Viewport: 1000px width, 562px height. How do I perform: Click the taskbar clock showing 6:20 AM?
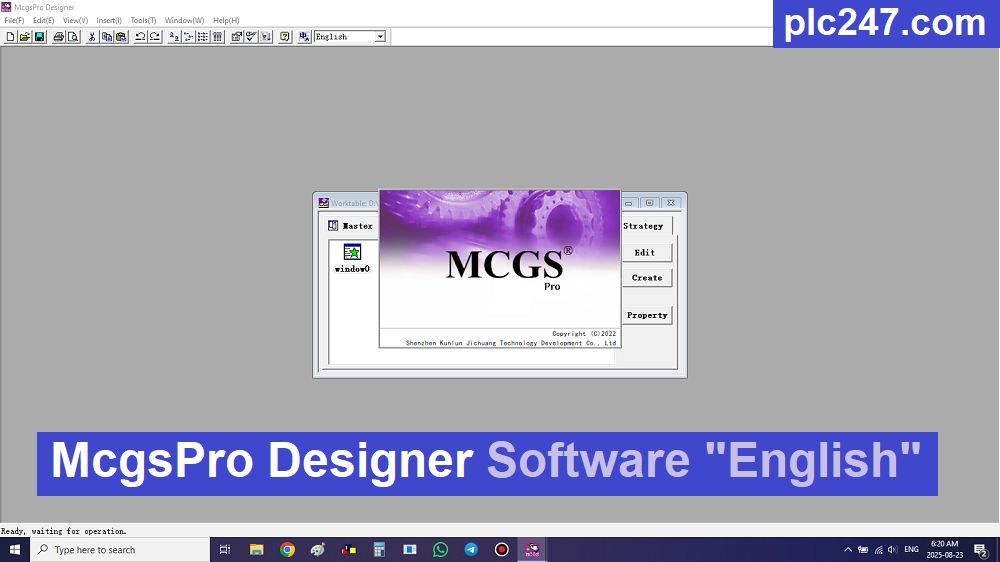[x=945, y=549]
